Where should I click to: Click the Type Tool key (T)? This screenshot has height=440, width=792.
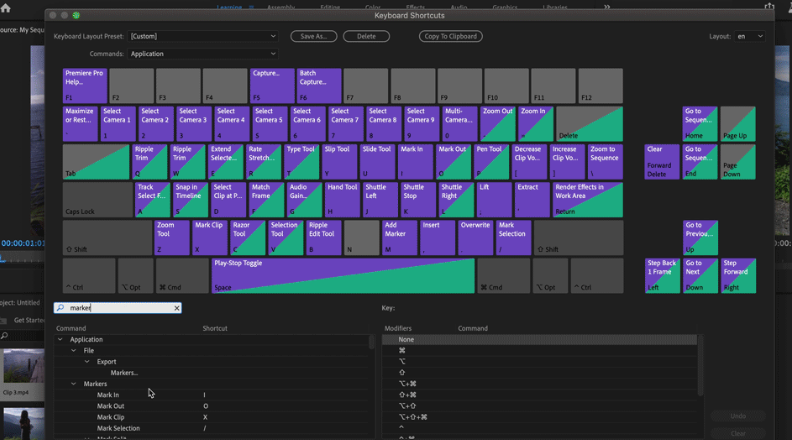point(302,161)
